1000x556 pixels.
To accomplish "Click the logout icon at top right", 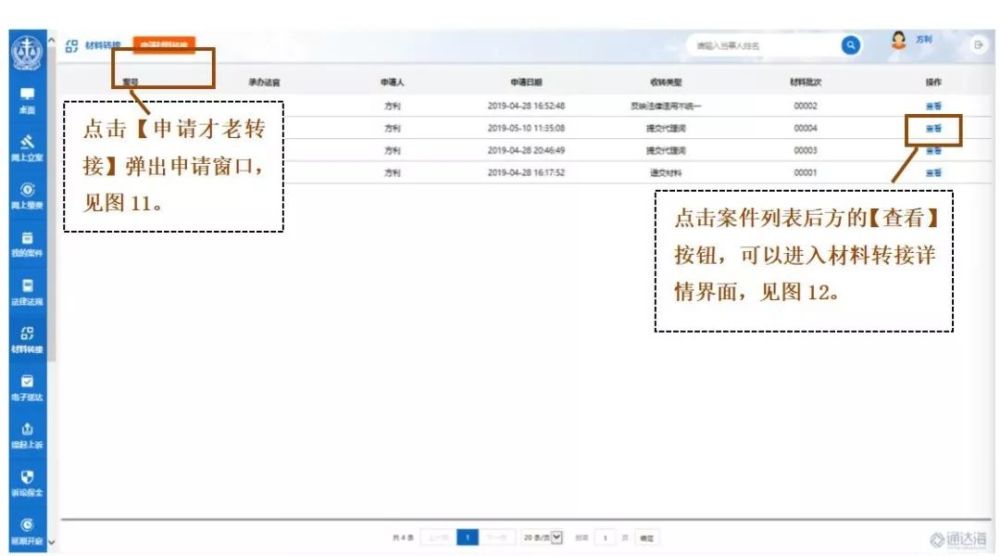I will (x=978, y=45).
